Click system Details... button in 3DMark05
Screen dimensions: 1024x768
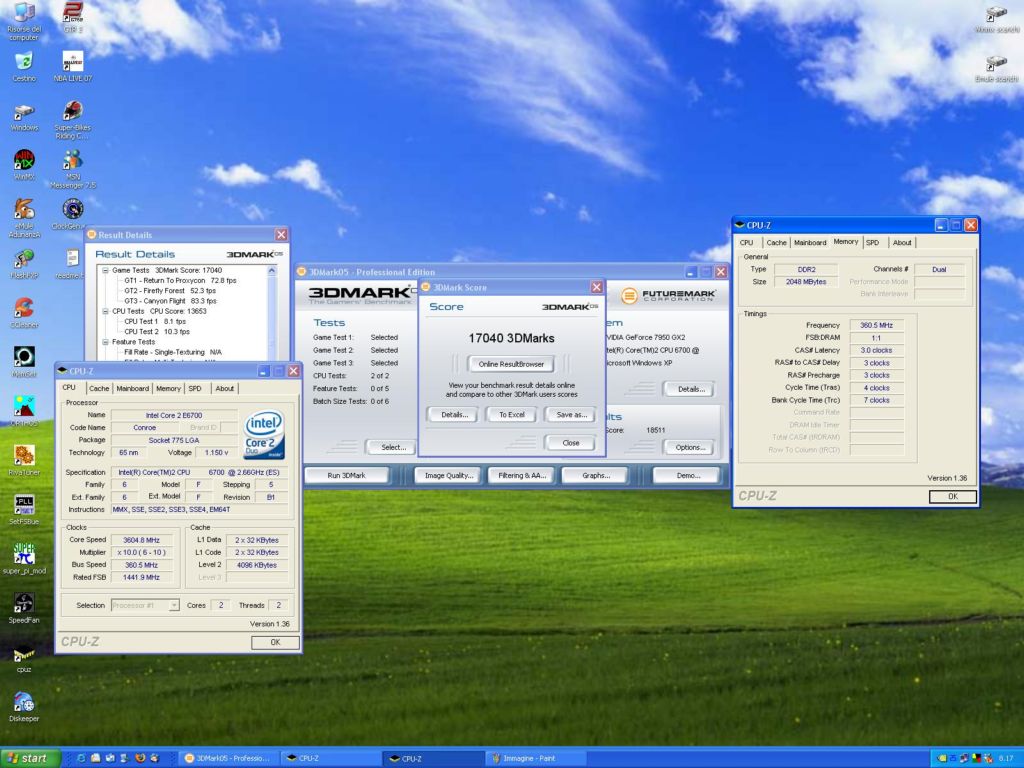pyautogui.click(x=690, y=389)
